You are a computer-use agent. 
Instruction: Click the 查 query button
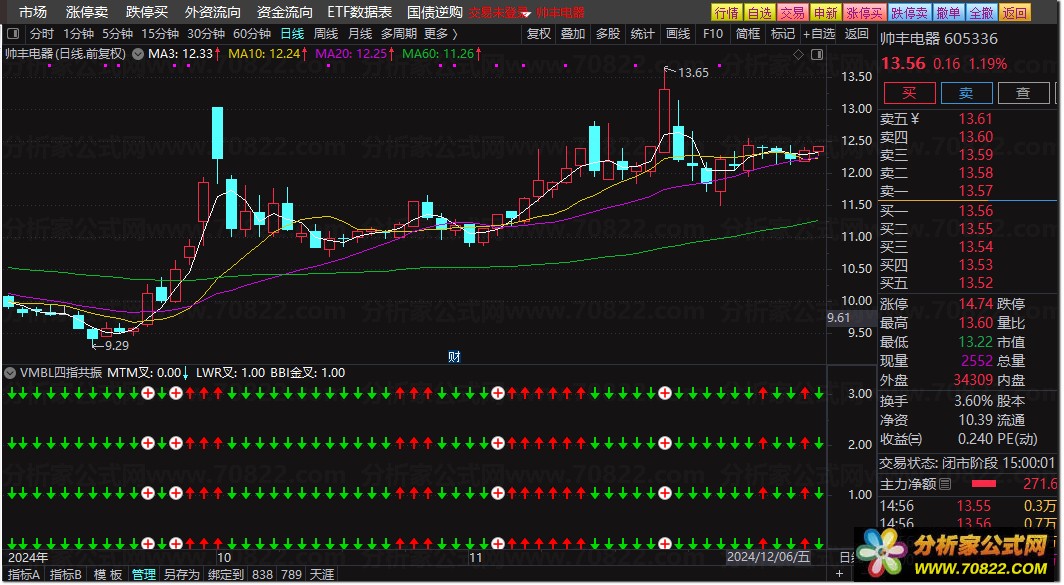[x=1023, y=93]
